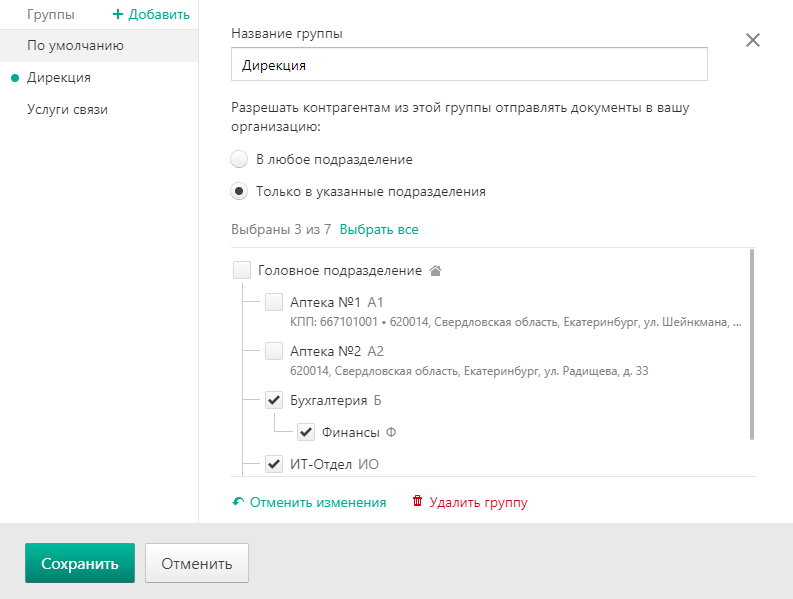Enable the Аптека №1 checkbox
793x599 pixels.
pyautogui.click(x=274, y=302)
